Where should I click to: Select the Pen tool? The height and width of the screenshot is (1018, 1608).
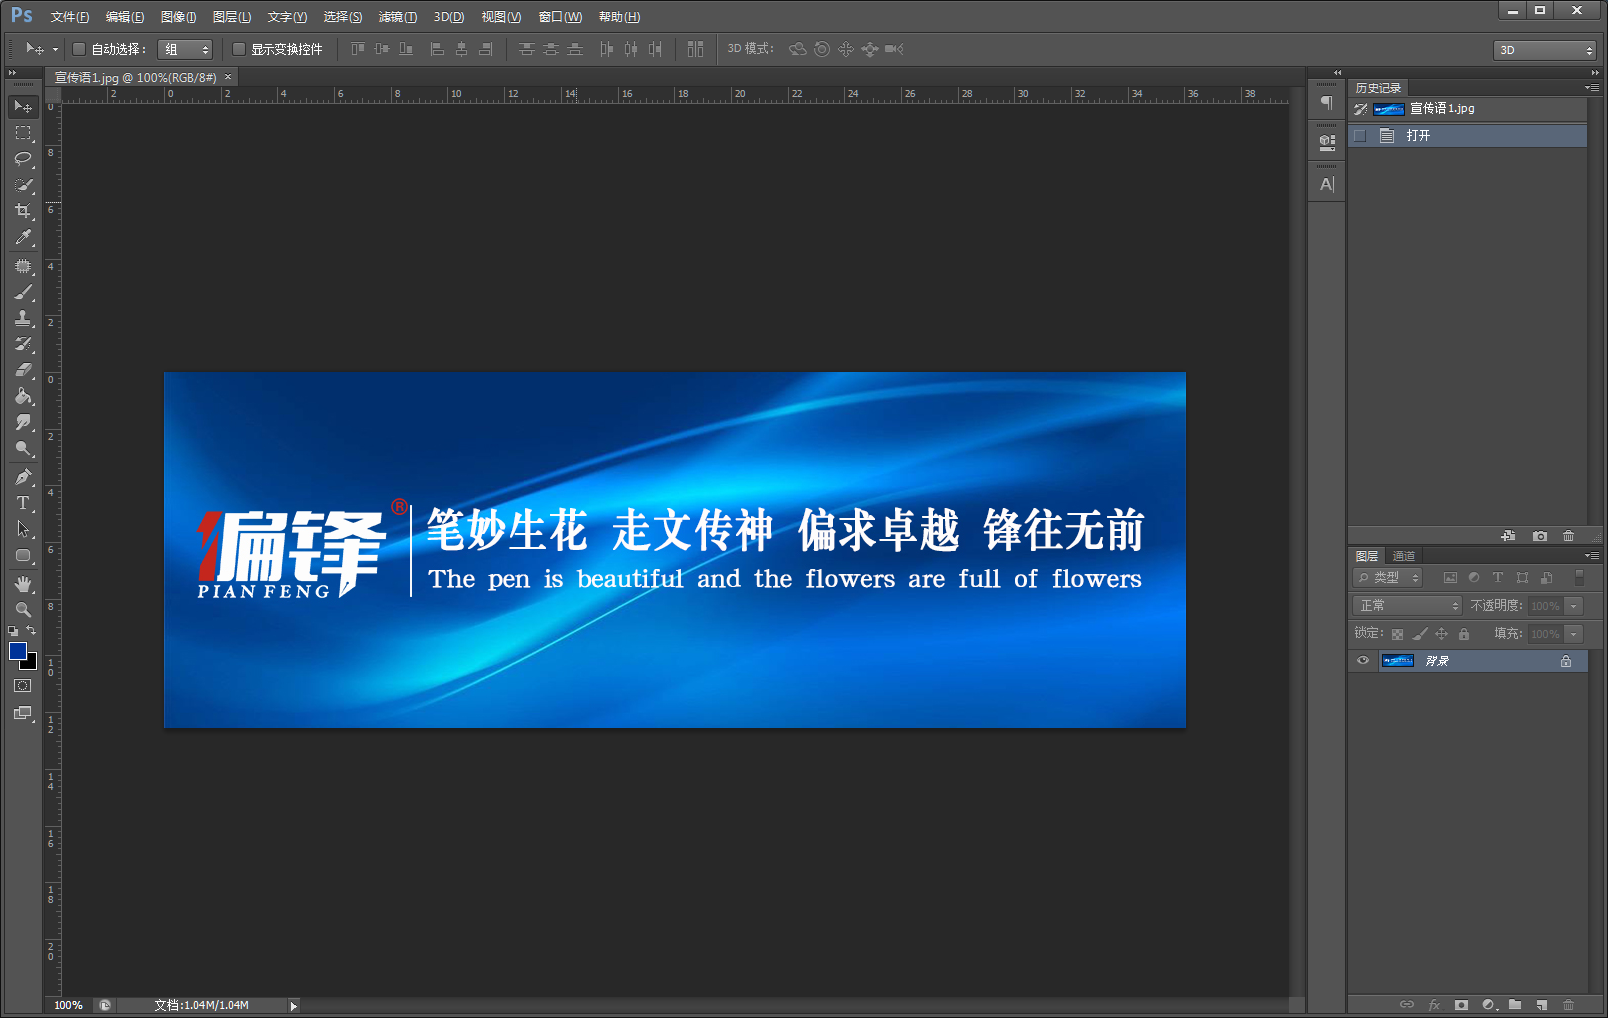click(23, 477)
